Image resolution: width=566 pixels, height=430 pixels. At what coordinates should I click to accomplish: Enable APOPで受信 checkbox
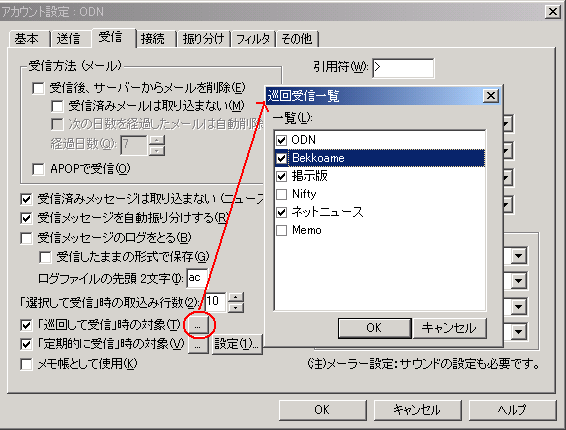click(x=38, y=169)
